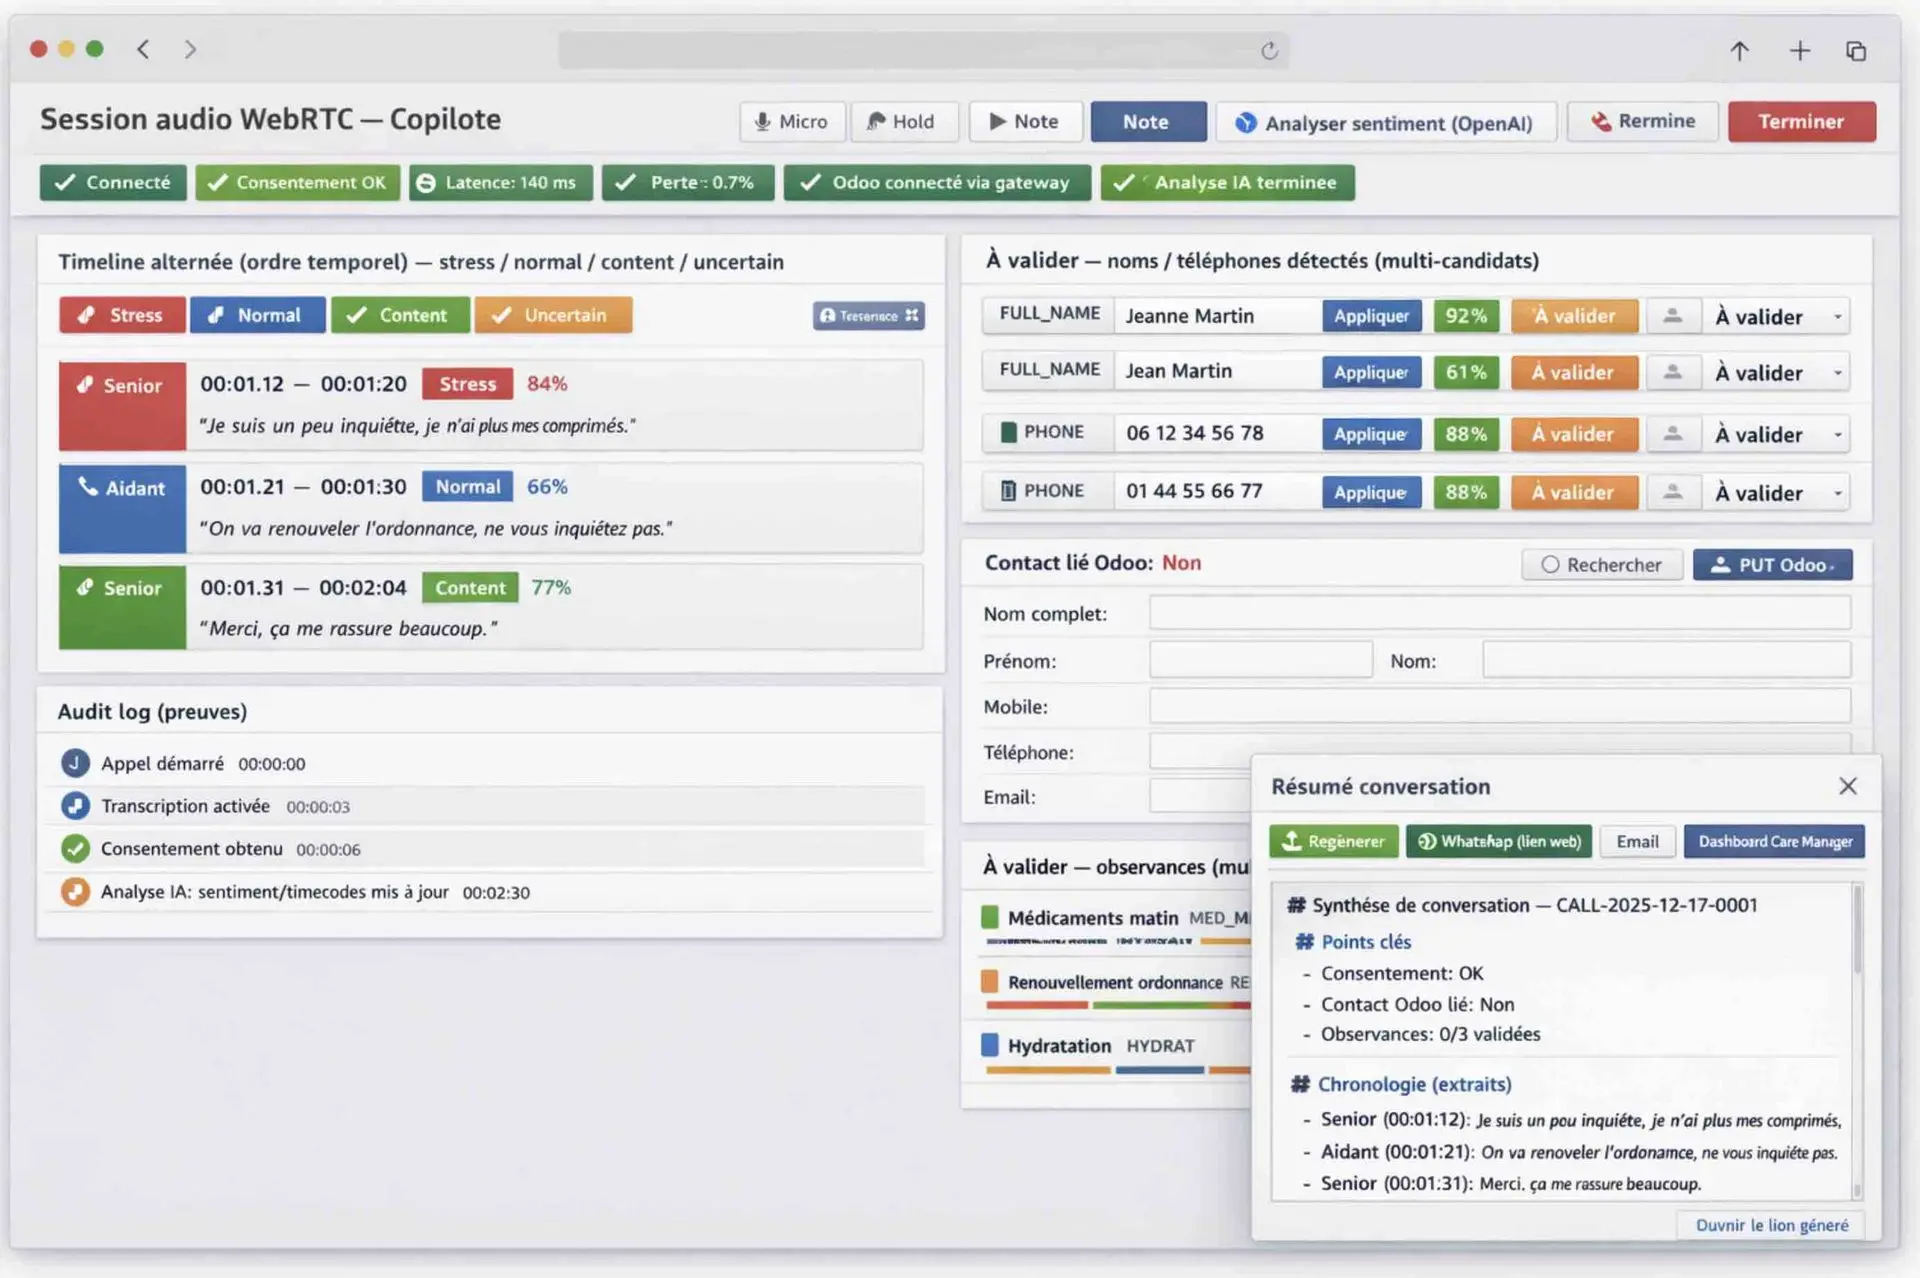Click person icon in Jean Martin row

(1672, 373)
